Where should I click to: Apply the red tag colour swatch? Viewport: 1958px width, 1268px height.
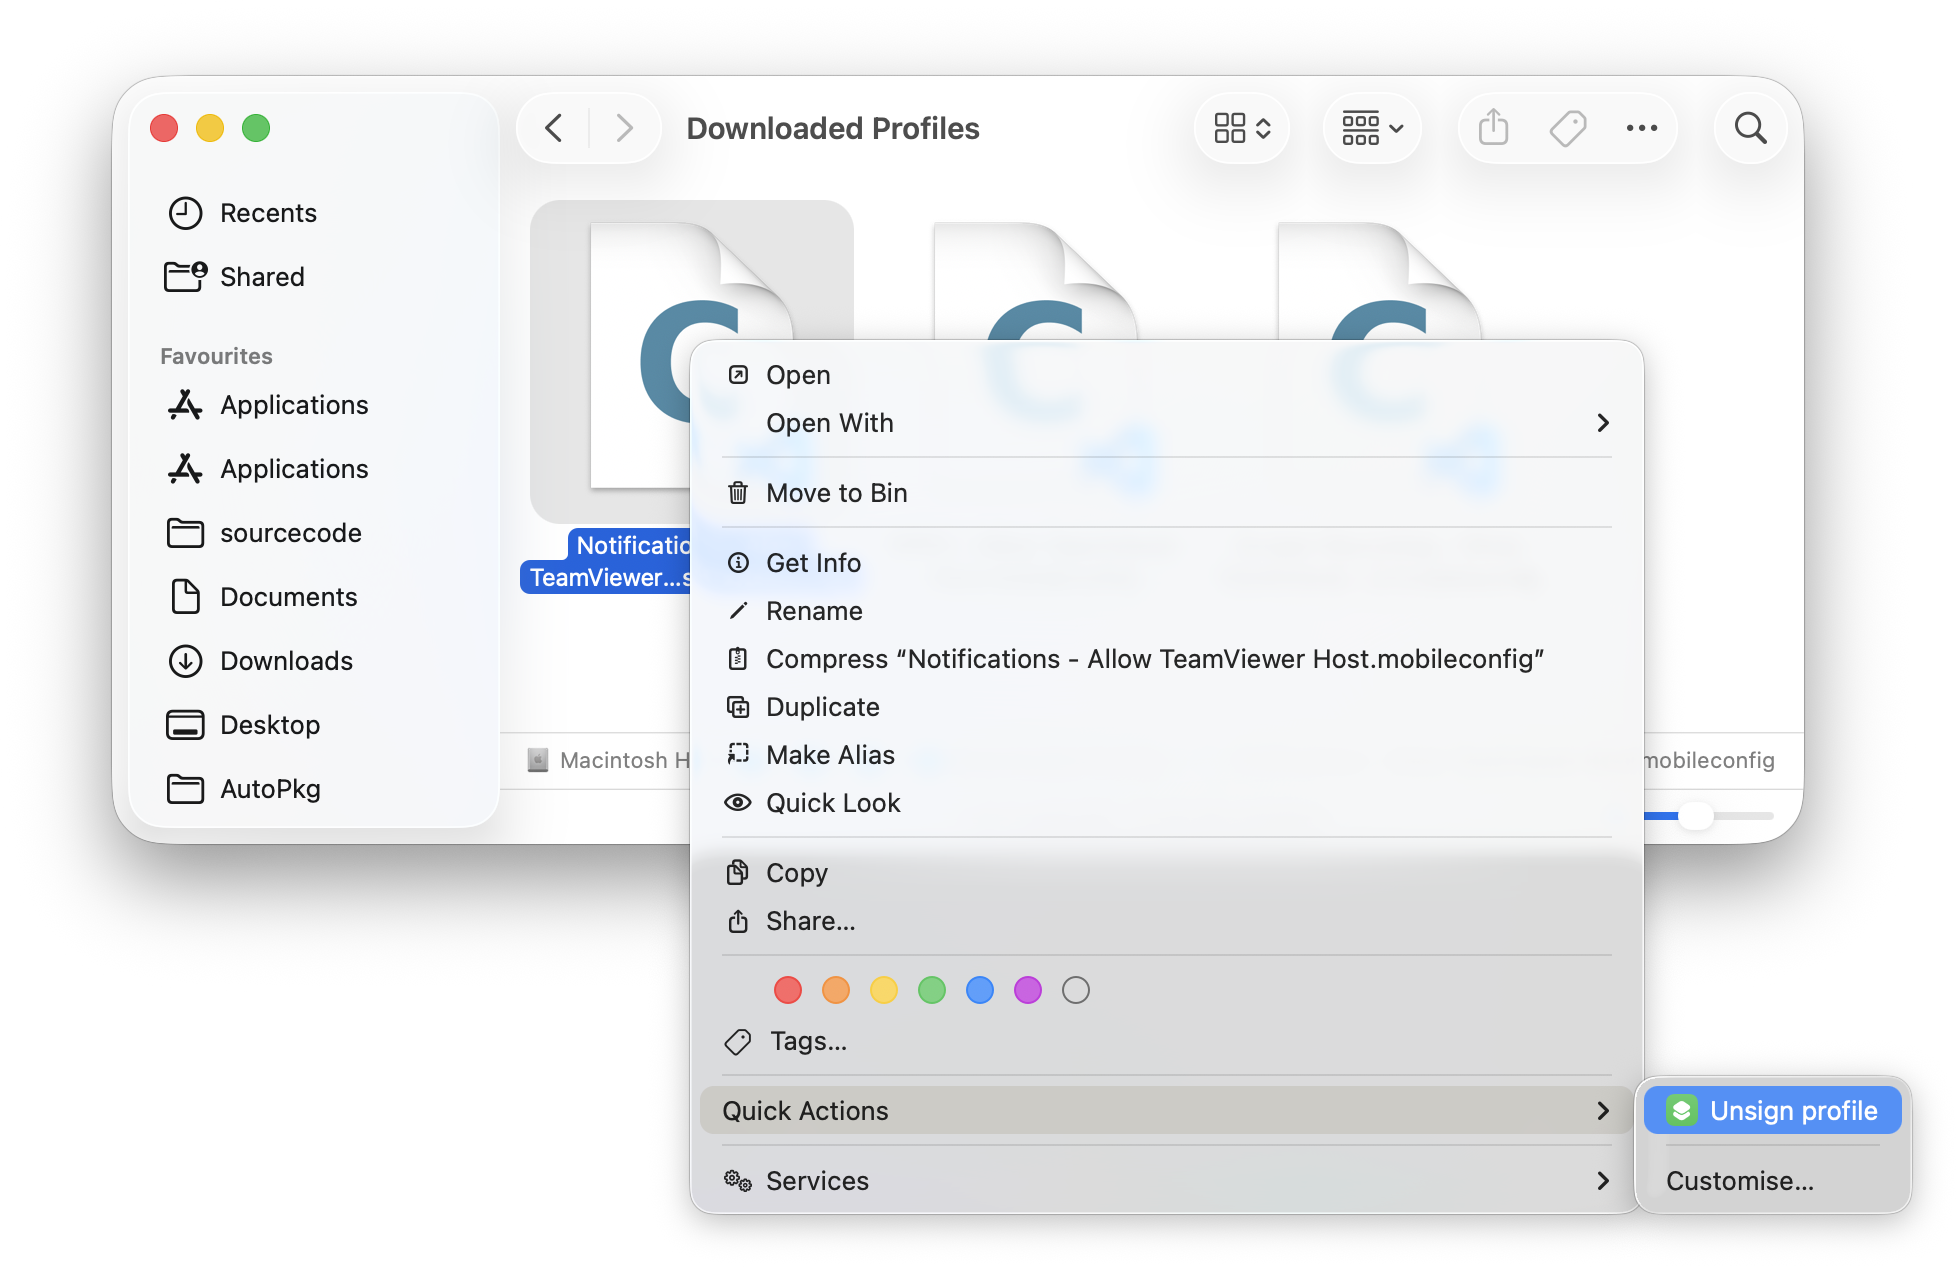[788, 990]
